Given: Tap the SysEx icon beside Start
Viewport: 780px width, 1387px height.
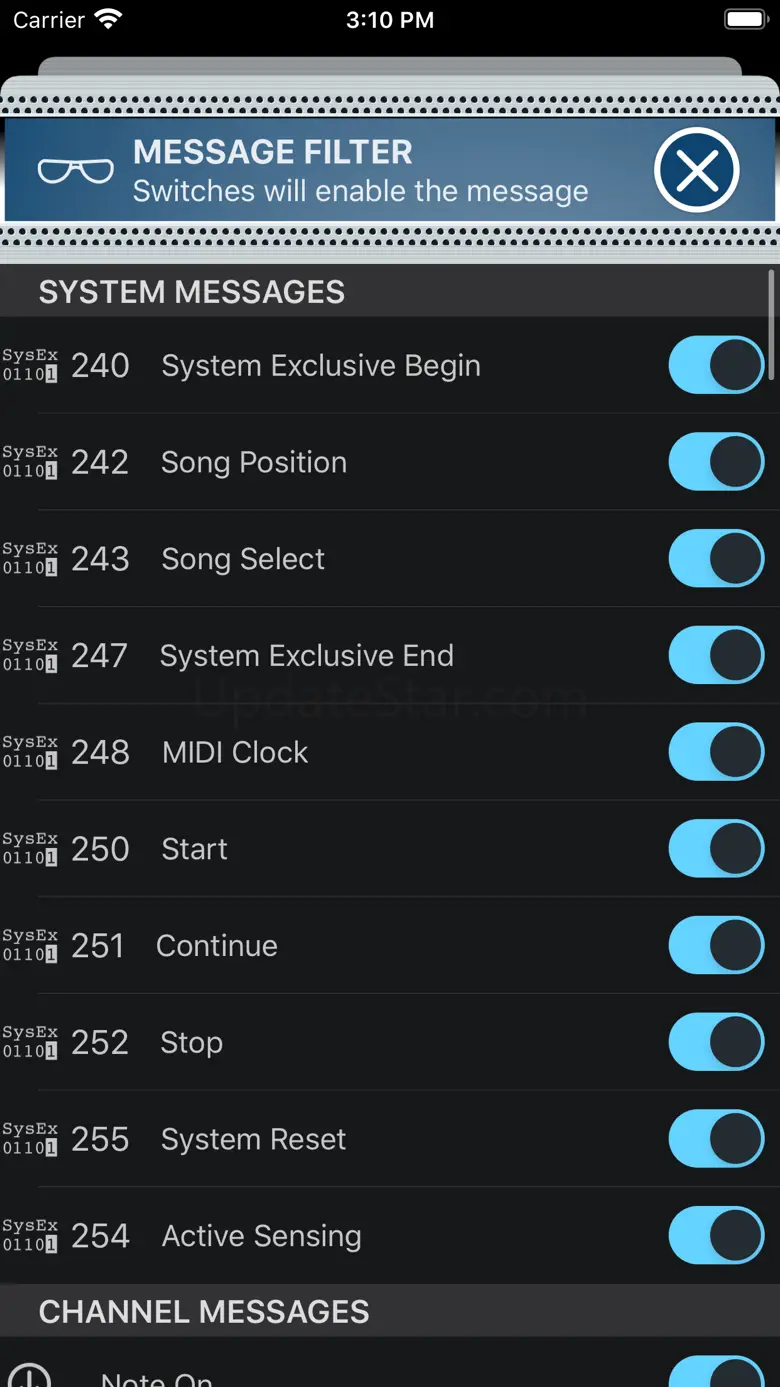Looking at the screenshot, I should click(30, 849).
